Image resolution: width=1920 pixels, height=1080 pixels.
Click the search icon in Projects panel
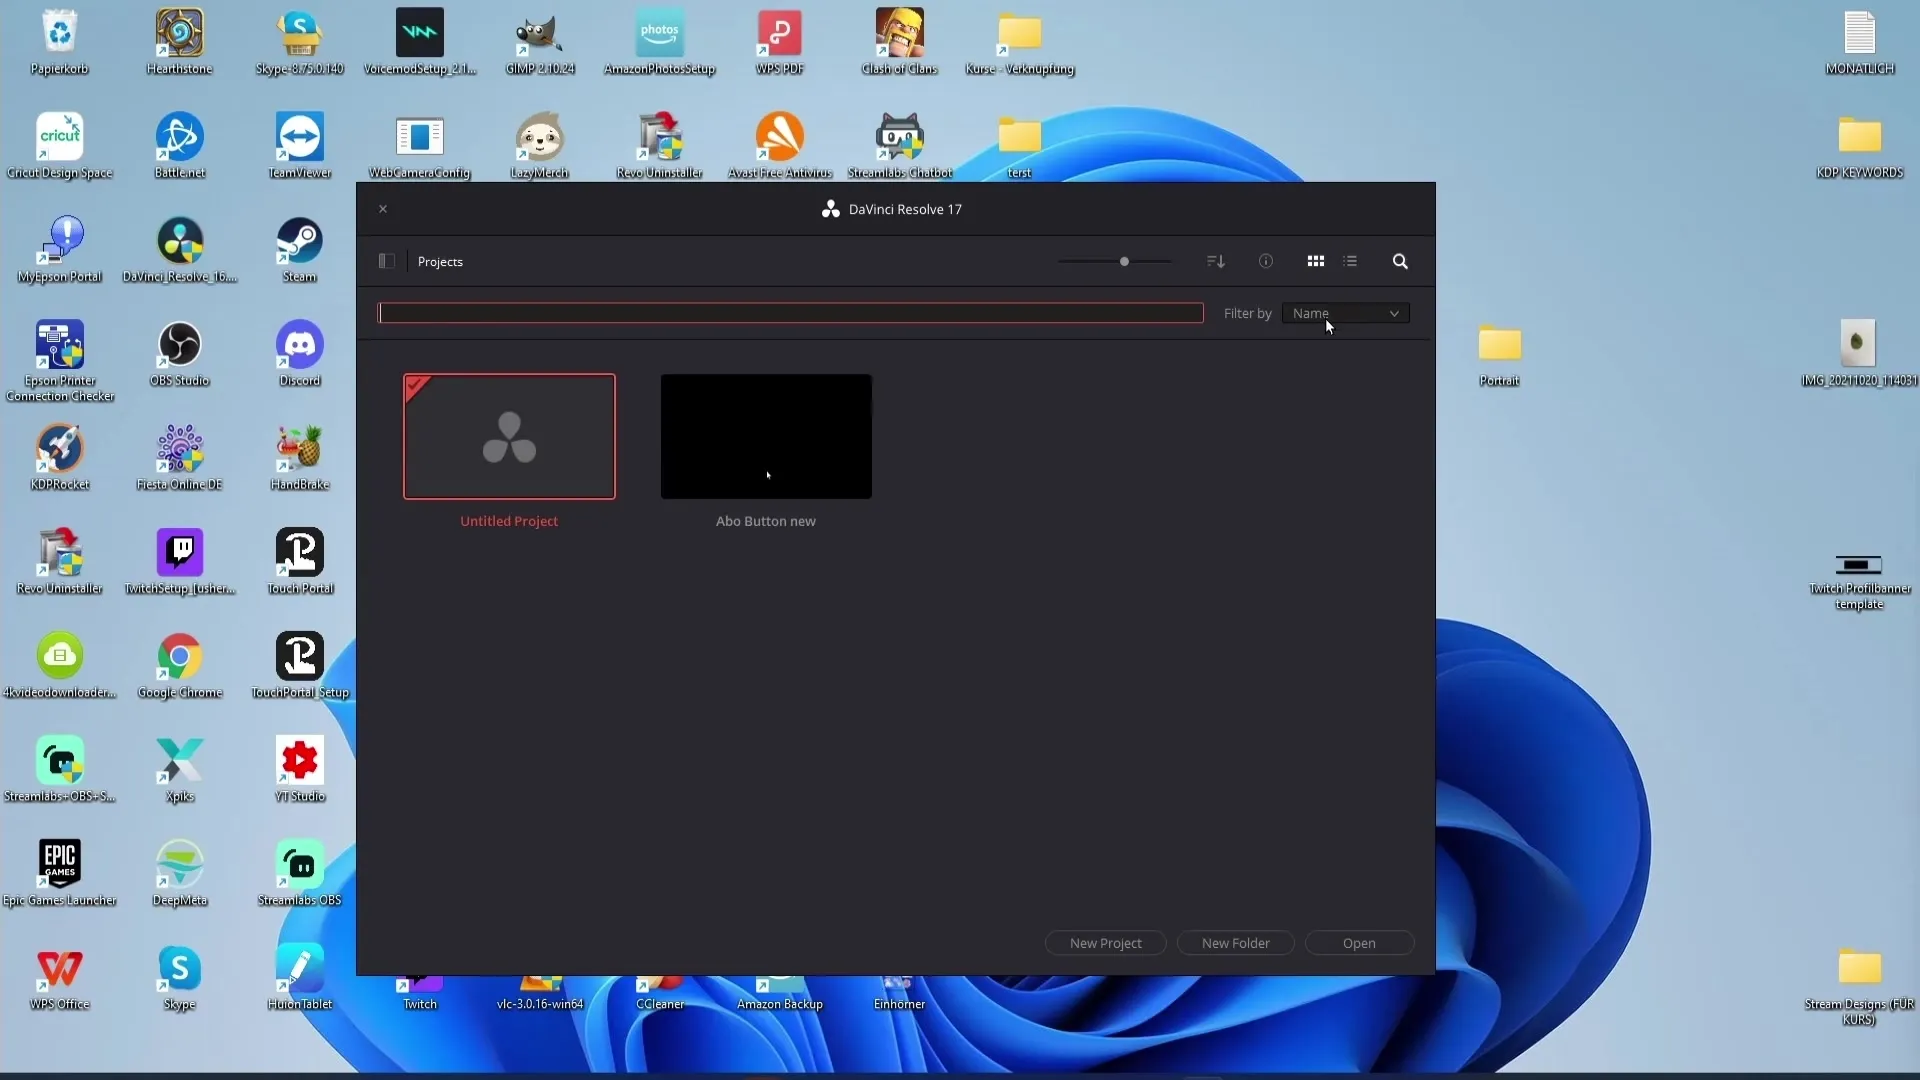1399,261
